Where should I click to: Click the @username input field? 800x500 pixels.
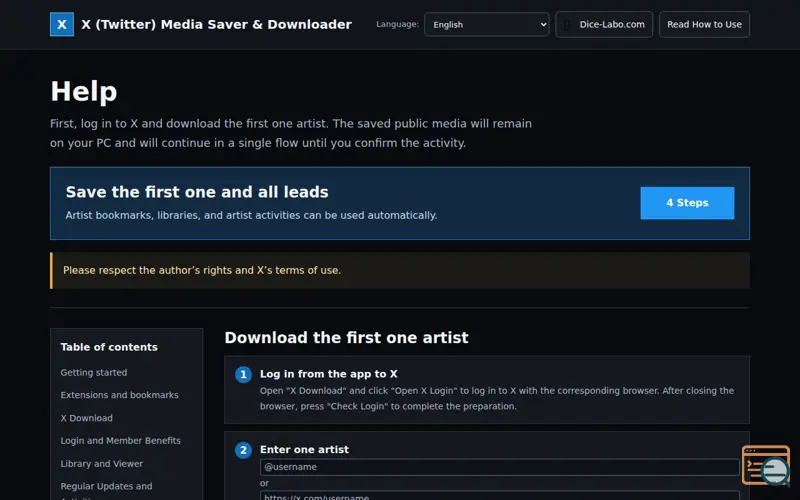click(499, 467)
